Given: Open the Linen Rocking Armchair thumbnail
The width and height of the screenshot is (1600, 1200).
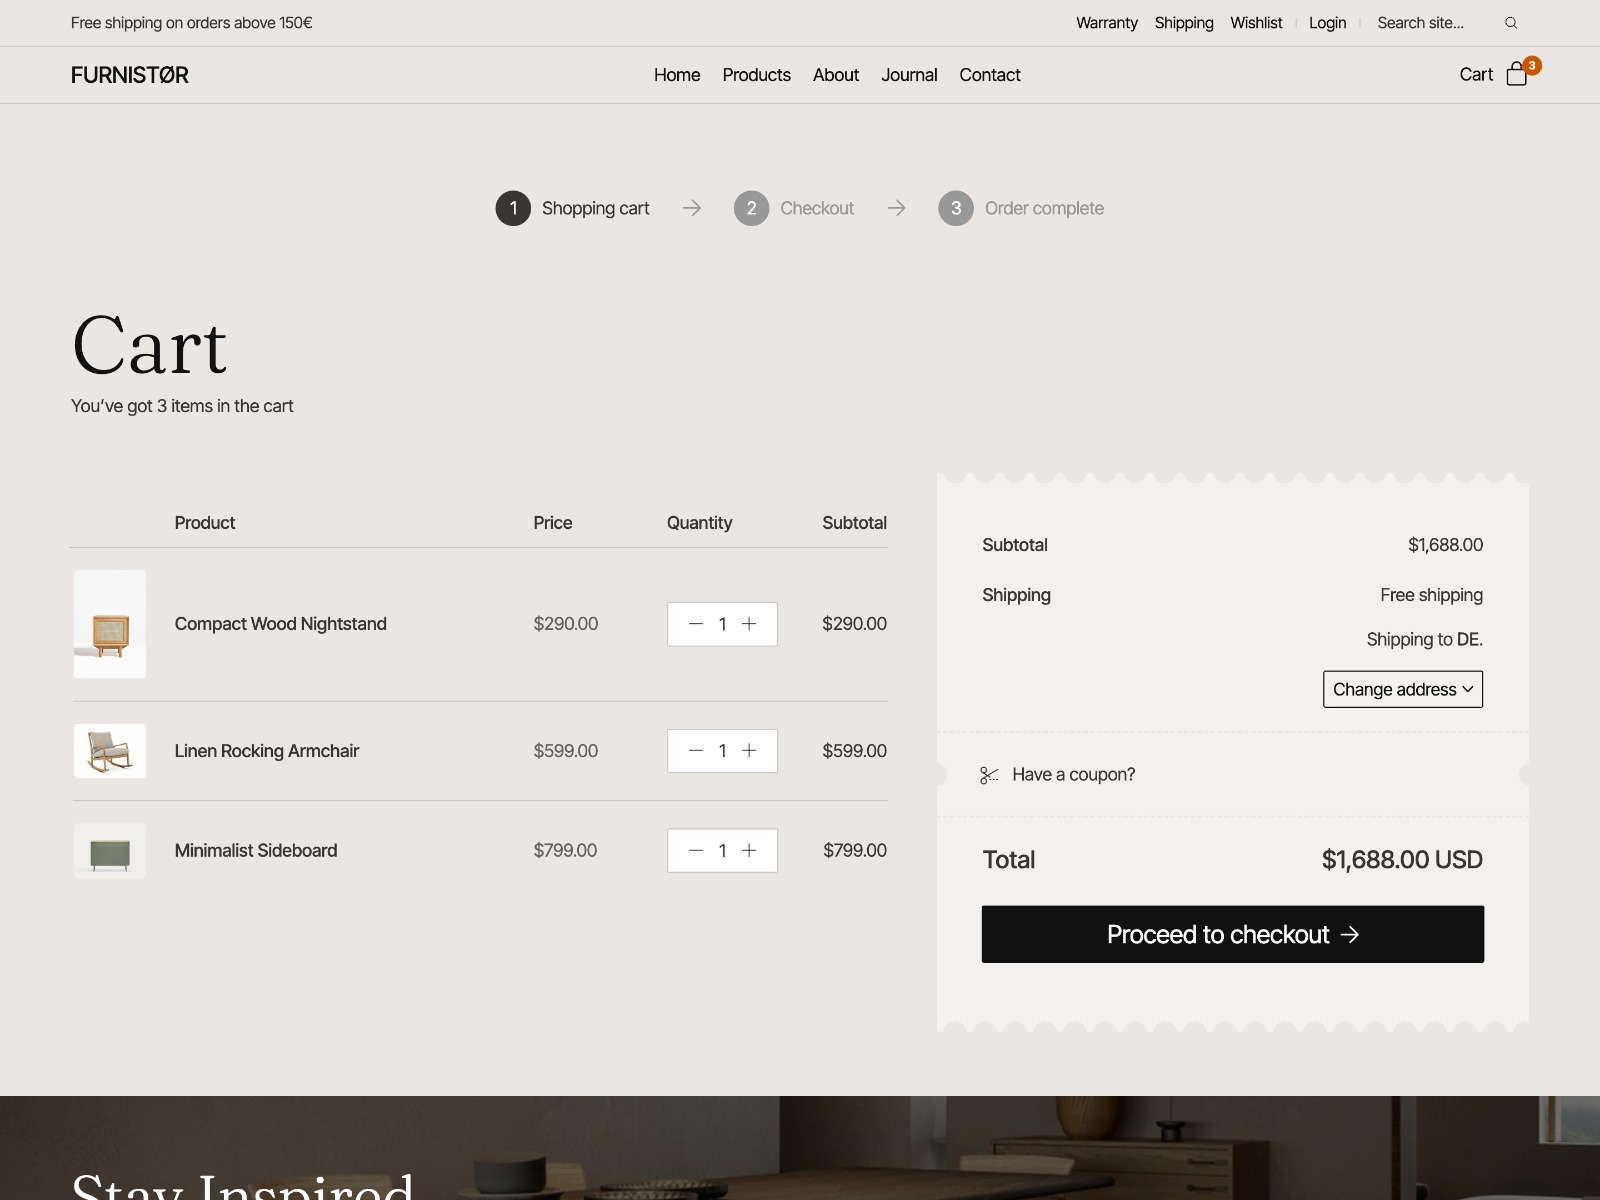Looking at the screenshot, I should pos(110,751).
